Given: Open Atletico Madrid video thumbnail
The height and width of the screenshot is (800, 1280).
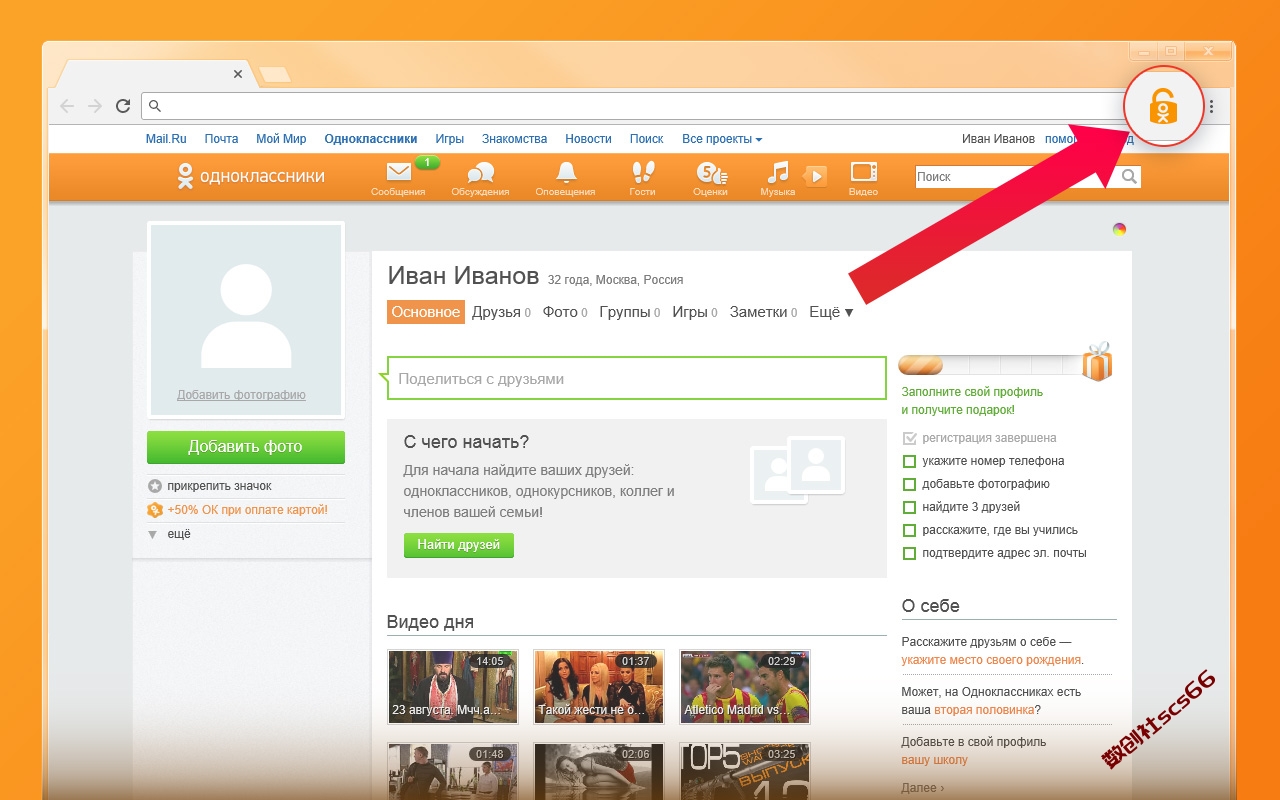Looking at the screenshot, I should (745, 687).
